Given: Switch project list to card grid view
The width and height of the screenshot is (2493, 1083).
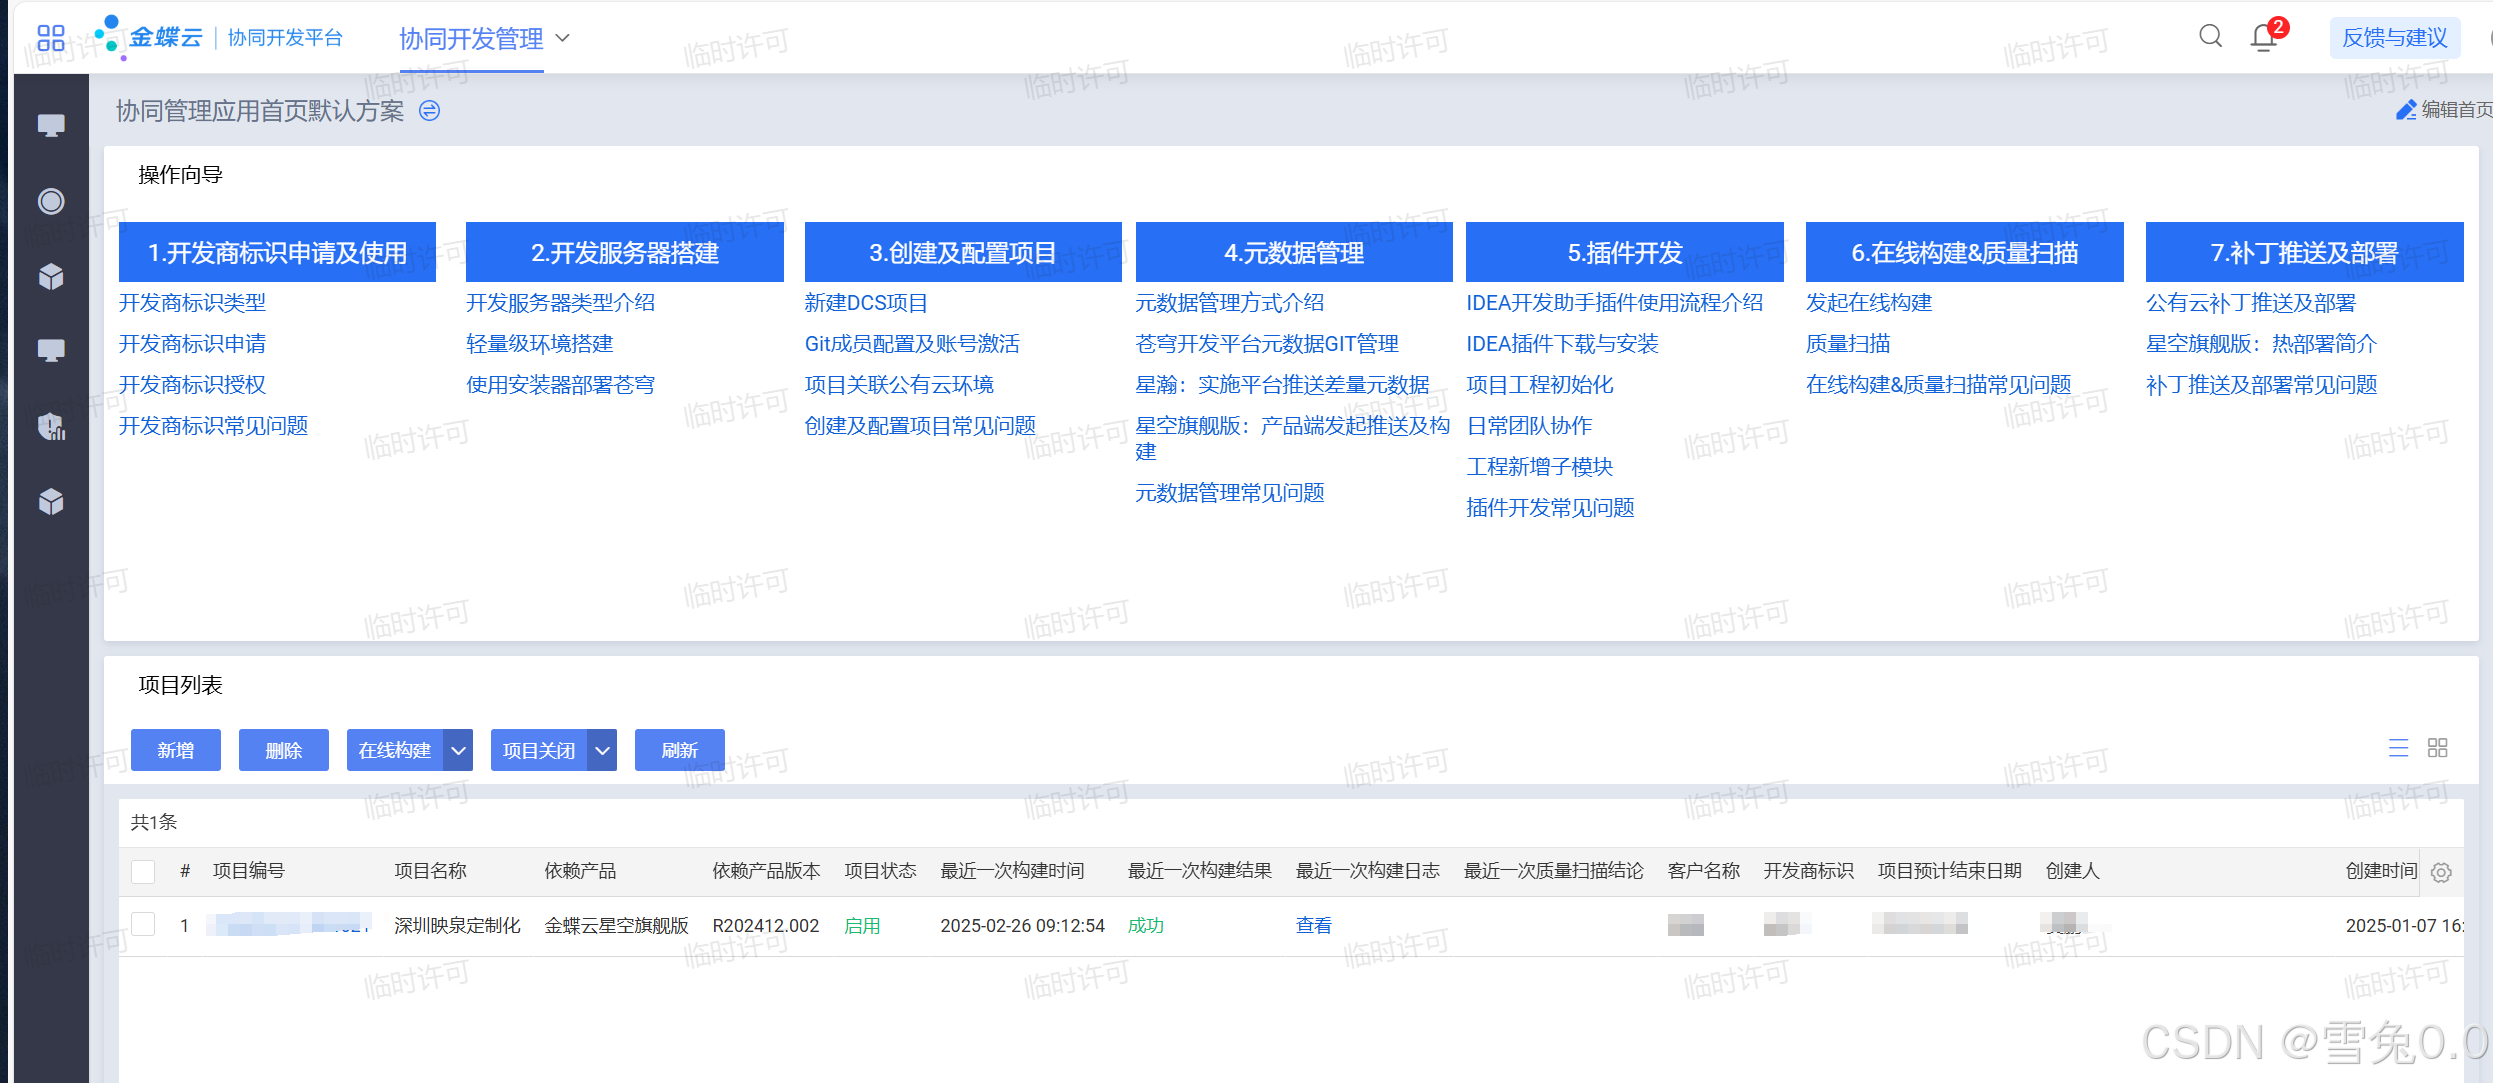Looking at the screenshot, I should (2437, 748).
